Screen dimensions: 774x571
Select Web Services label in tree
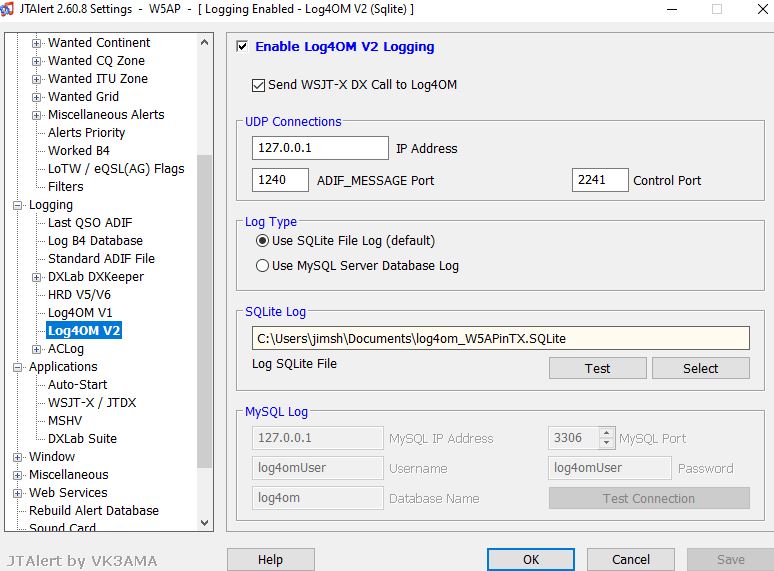click(x=68, y=493)
